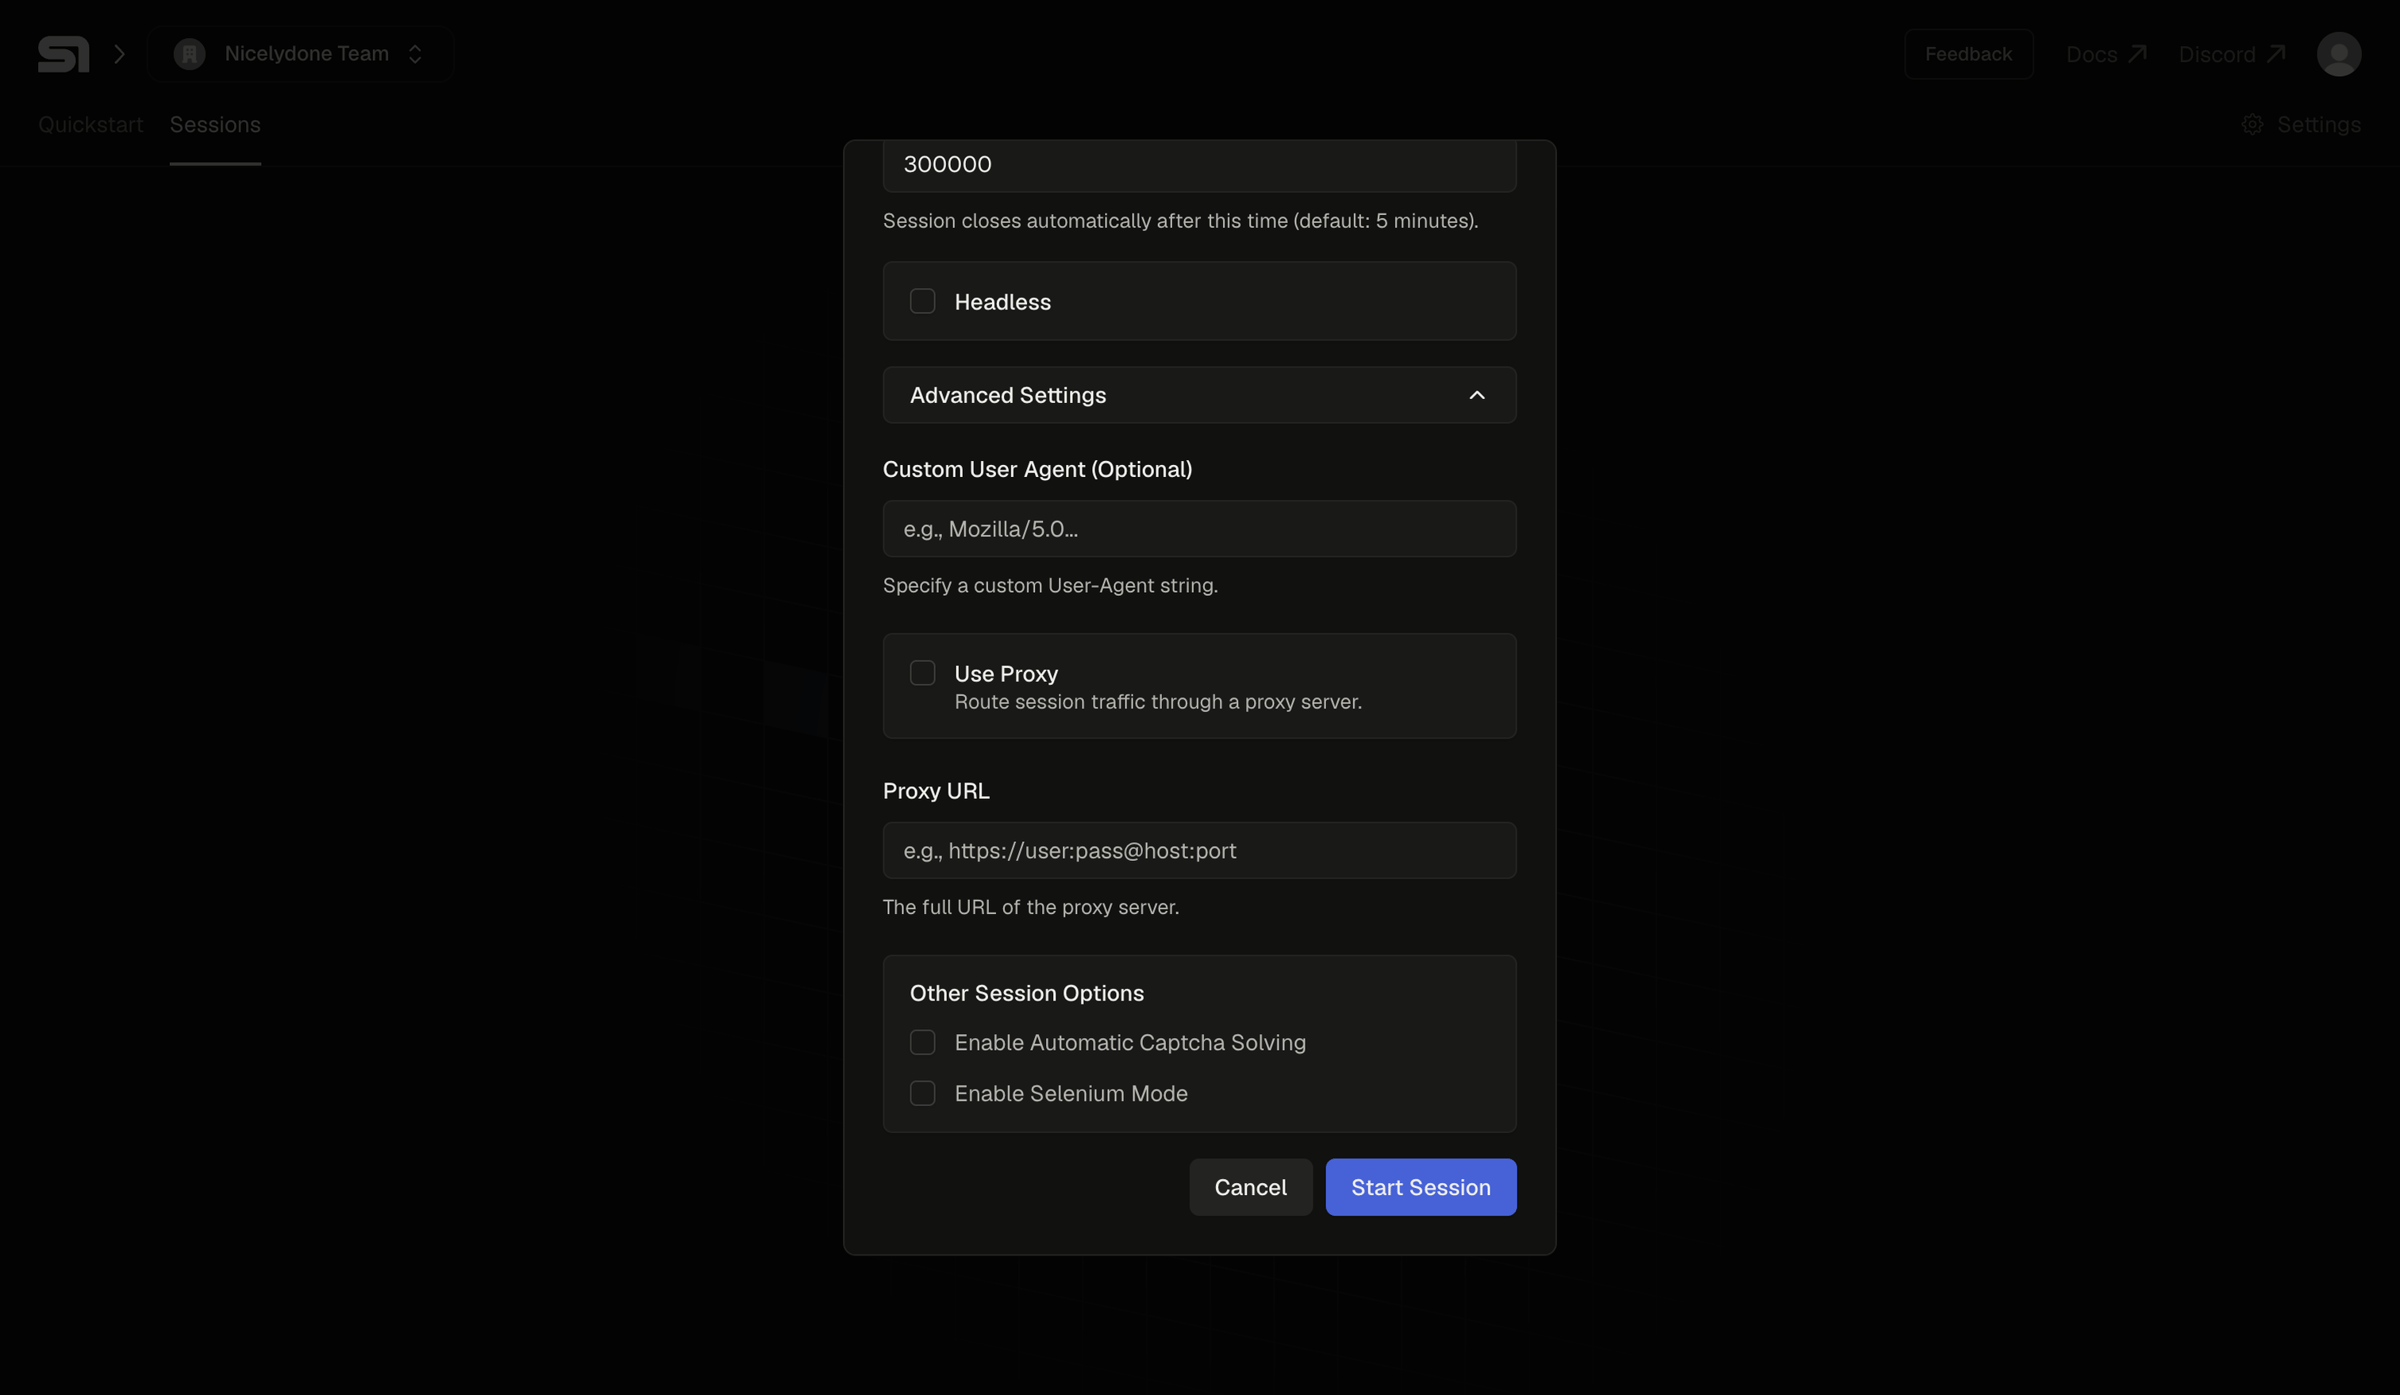Check the Use Proxy checkbox
This screenshot has width=2400, height=1395.
click(x=922, y=673)
